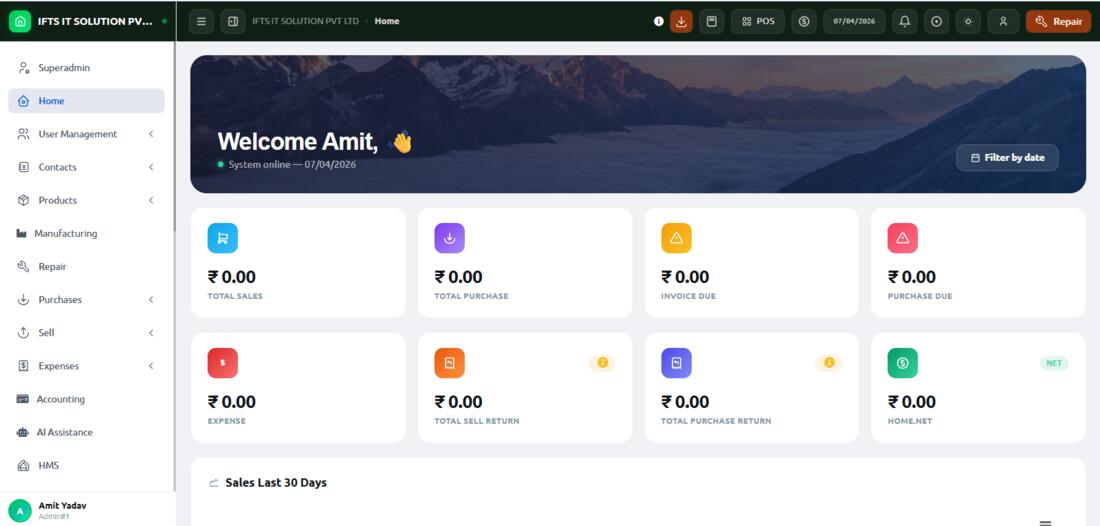Toggle the light/dark theme sun icon

pyautogui.click(x=968, y=21)
